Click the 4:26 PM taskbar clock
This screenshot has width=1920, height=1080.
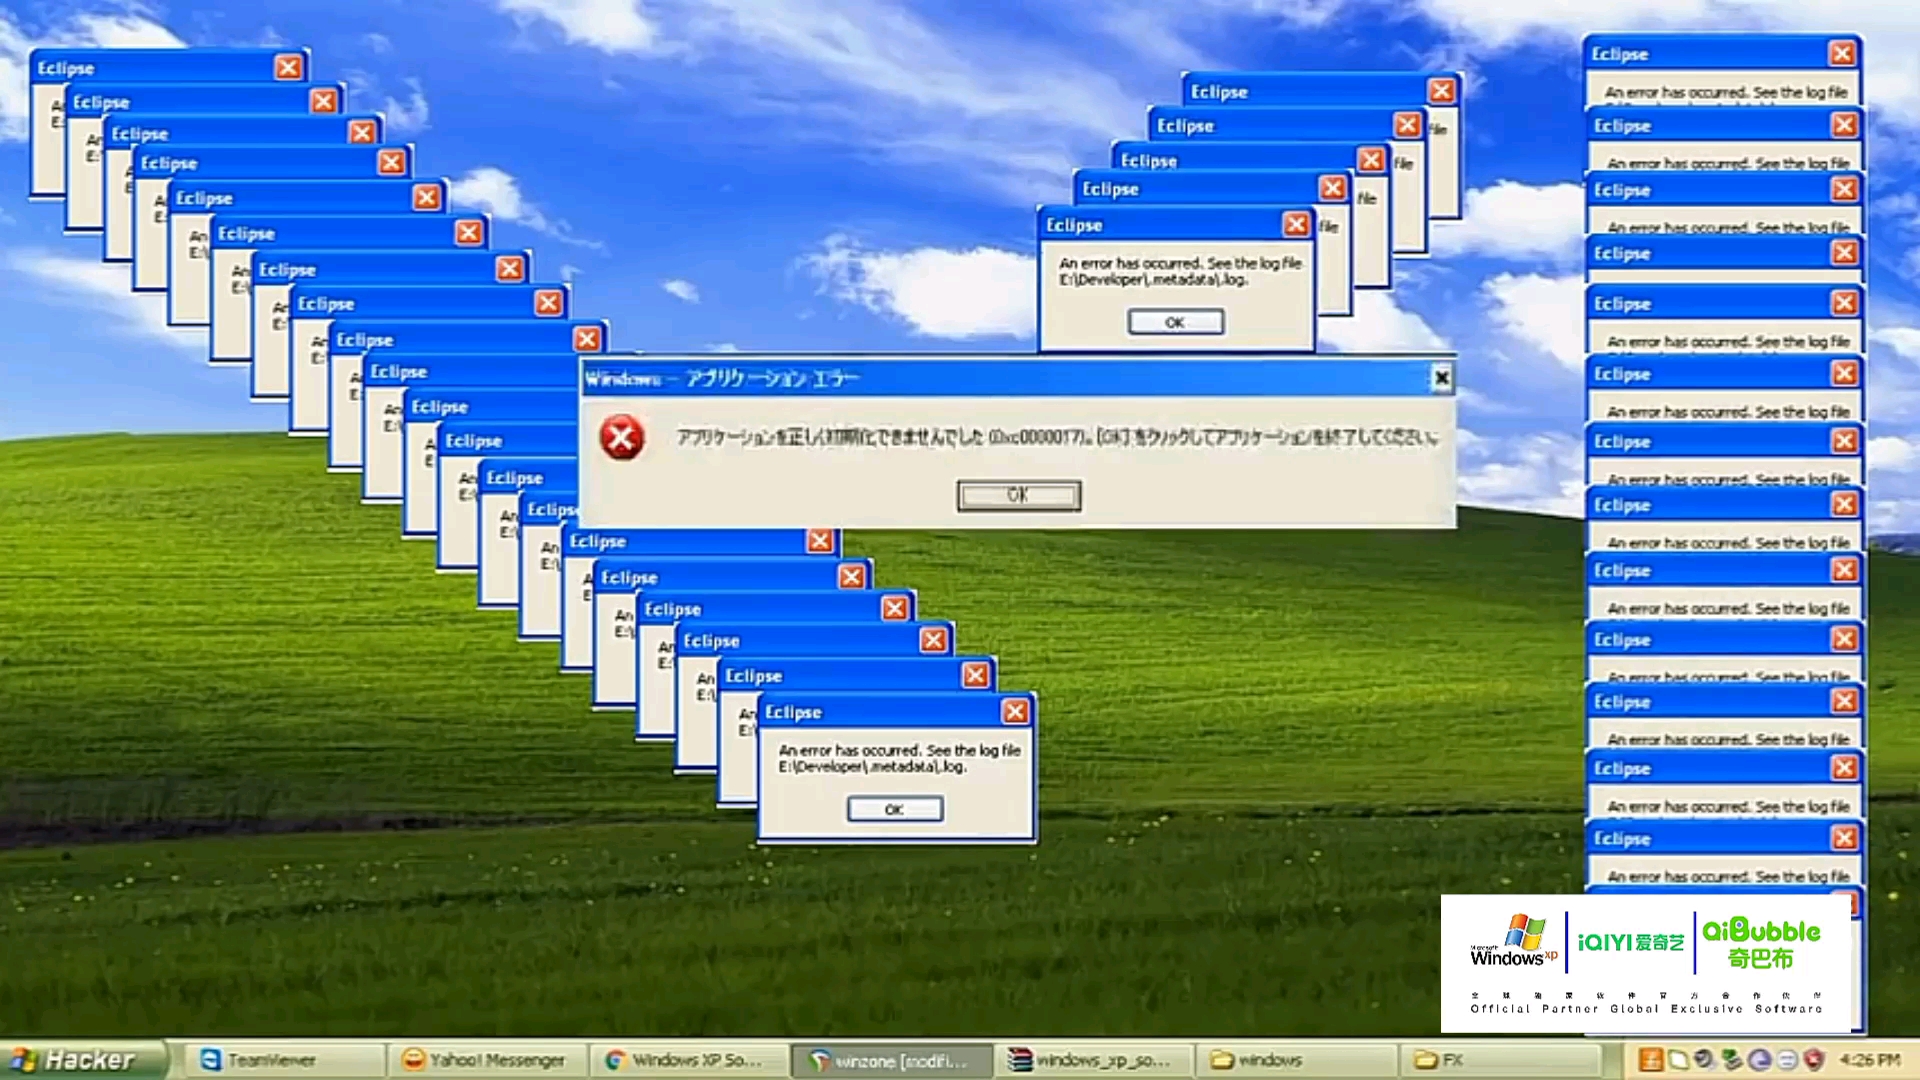point(1870,1060)
